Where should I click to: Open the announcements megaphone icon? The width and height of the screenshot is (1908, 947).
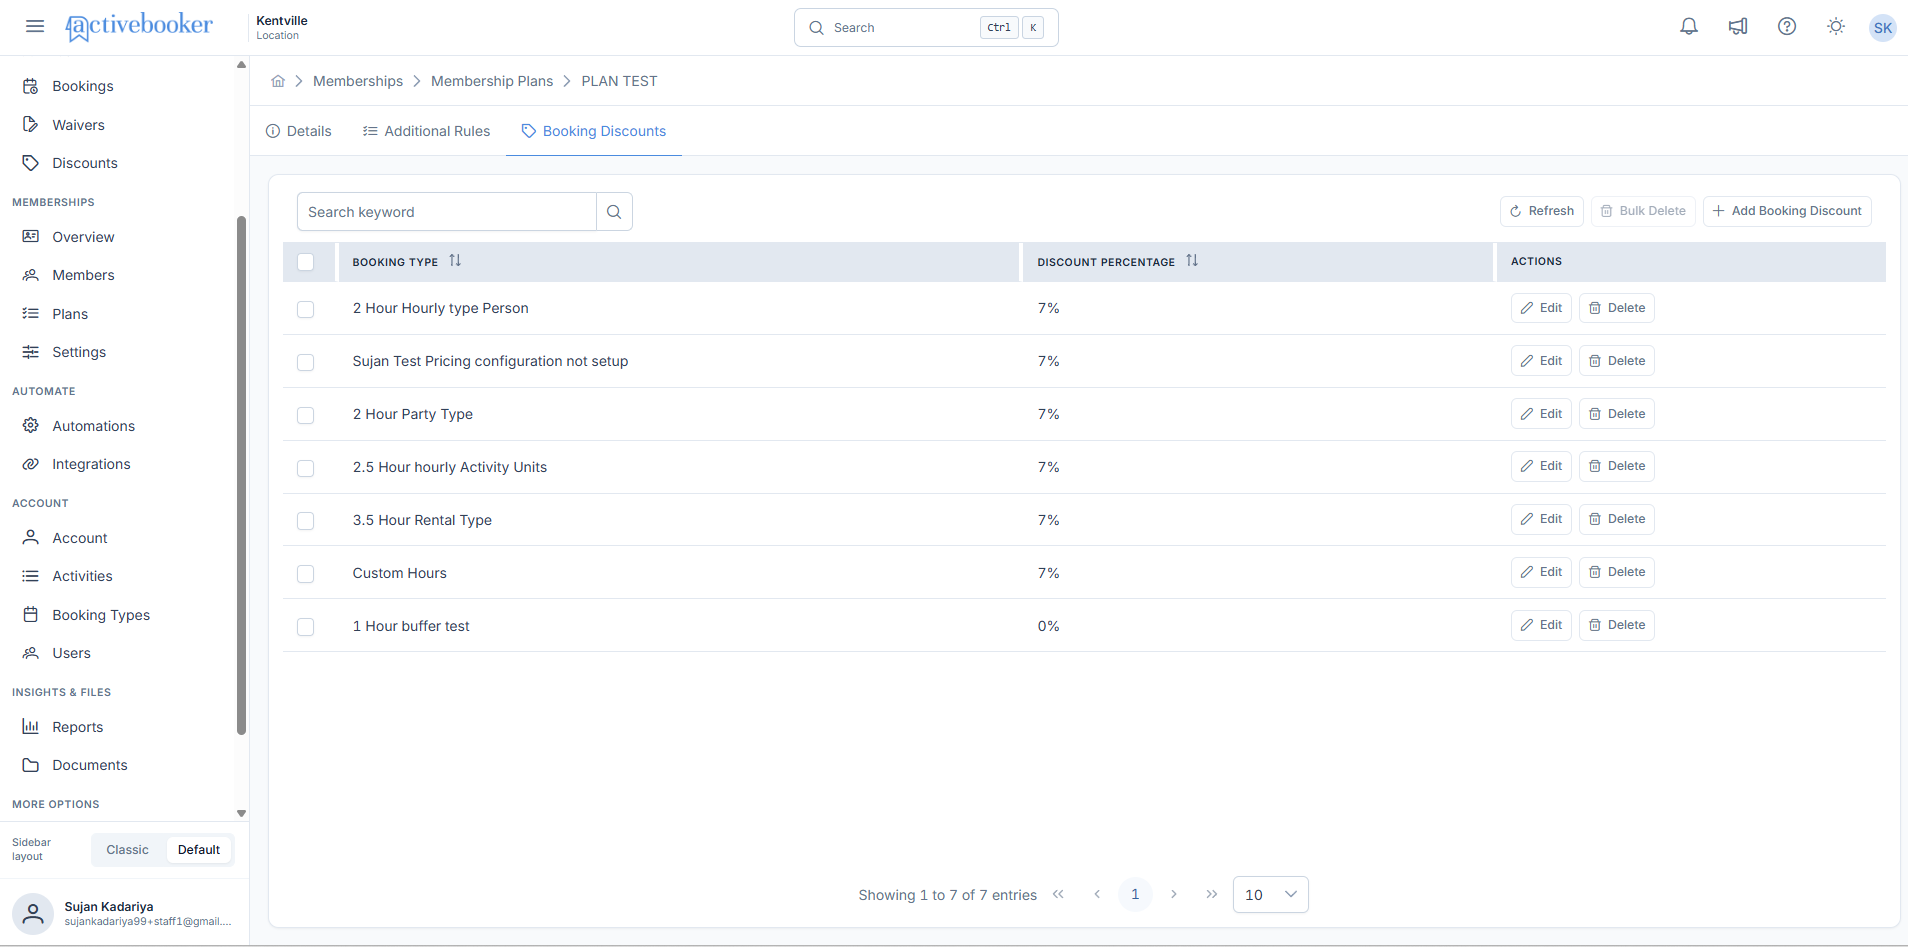1738,27
